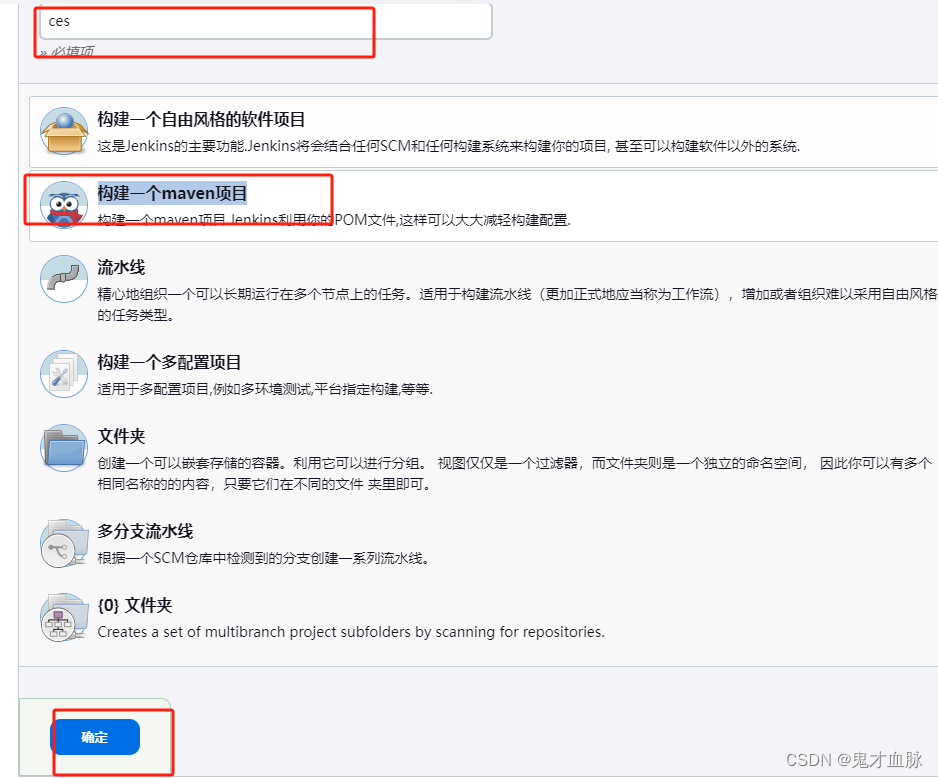Image resolution: width=938 pixels, height=778 pixels.
Task: Click the multi-configuration project tools icon
Action: point(64,374)
